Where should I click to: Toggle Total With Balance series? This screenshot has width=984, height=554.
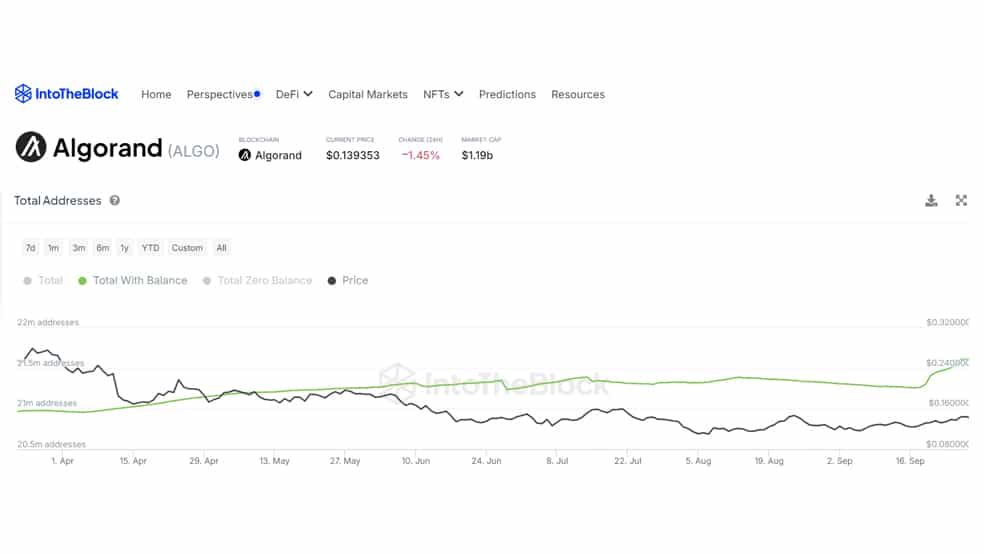(x=132, y=280)
